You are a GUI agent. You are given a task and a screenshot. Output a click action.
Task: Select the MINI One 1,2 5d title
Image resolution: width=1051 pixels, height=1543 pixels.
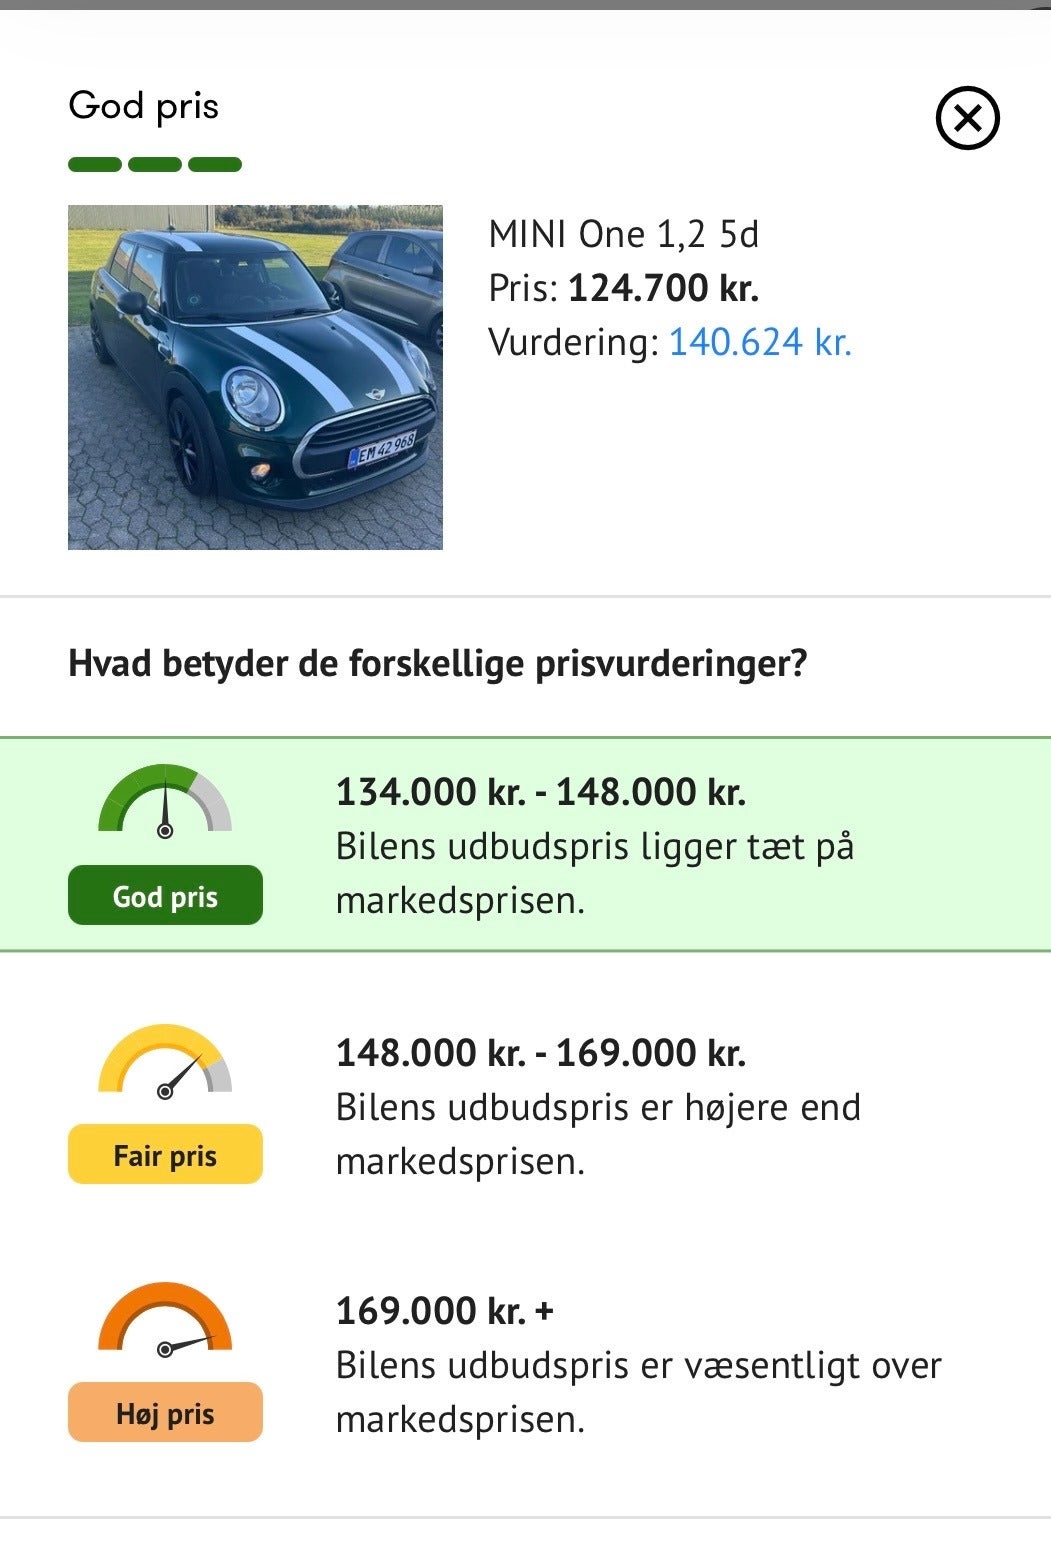click(x=623, y=234)
